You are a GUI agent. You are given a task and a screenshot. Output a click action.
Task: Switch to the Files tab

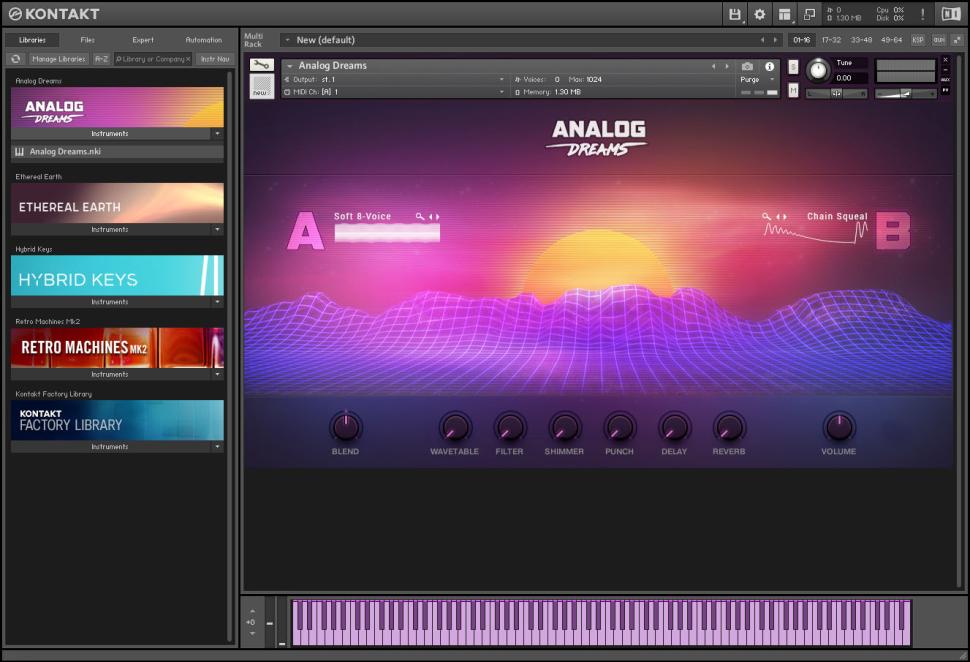pos(87,40)
